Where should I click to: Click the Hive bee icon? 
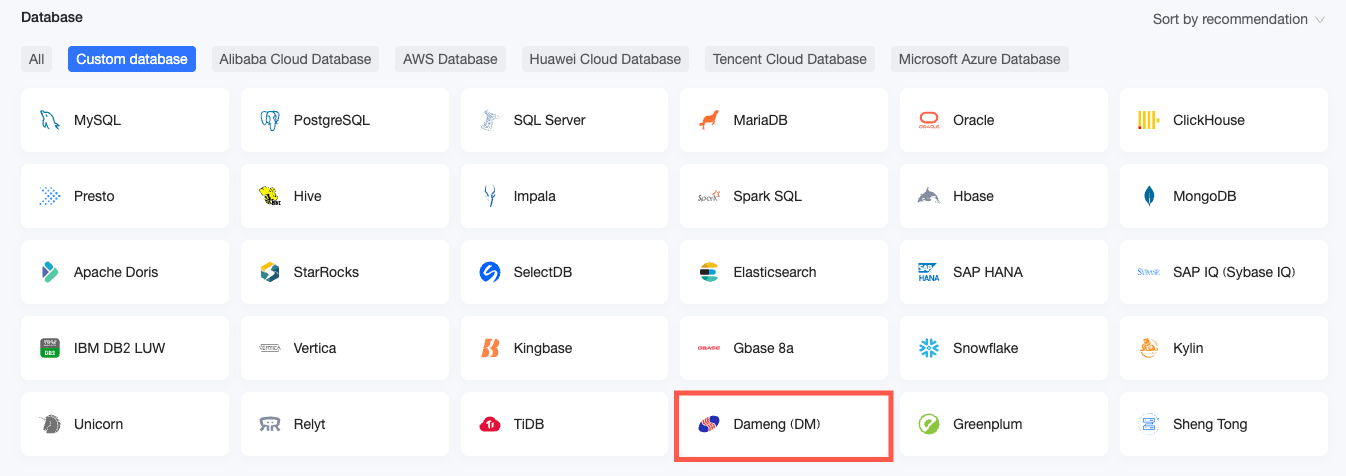pos(269,196)
